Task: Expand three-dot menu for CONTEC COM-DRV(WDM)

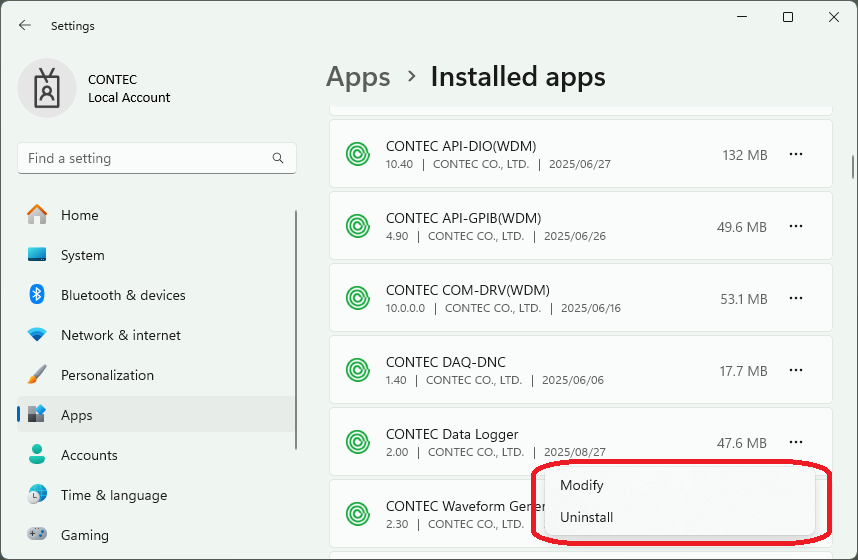Action: point(796,299)
